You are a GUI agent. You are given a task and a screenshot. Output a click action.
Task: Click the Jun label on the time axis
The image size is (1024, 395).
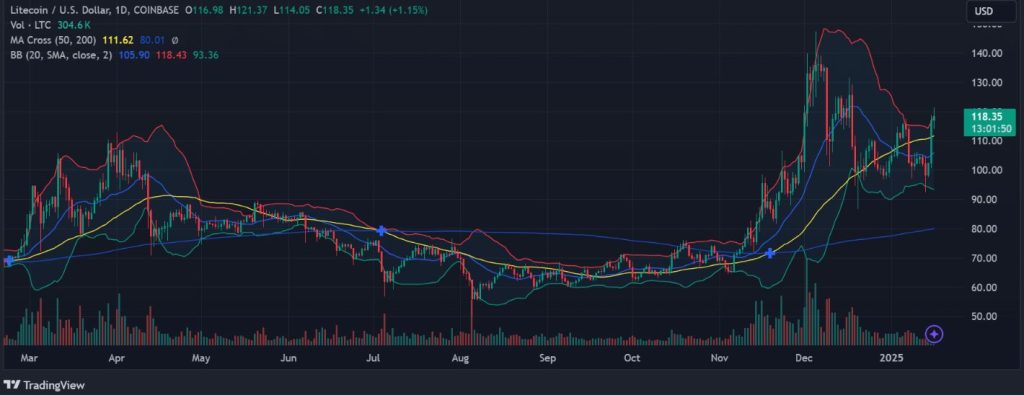pyautogui.click(x=289, y=358)
